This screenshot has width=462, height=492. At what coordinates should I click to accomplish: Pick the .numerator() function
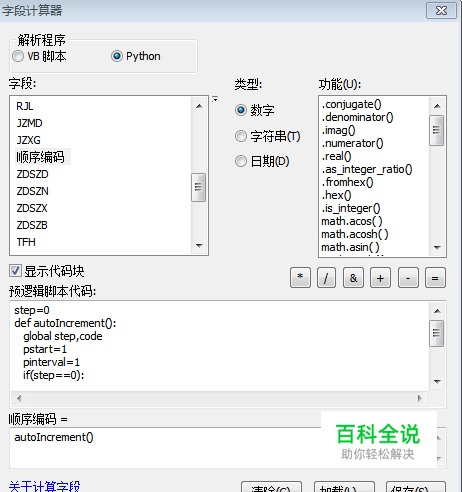[x=353, y=143]
